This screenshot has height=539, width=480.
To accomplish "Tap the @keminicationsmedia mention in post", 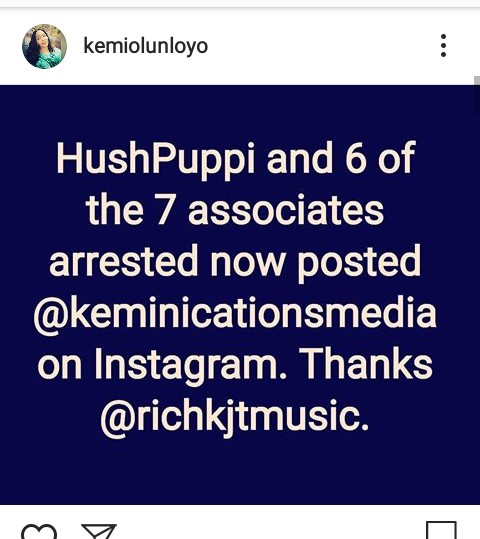I will 235,314.
